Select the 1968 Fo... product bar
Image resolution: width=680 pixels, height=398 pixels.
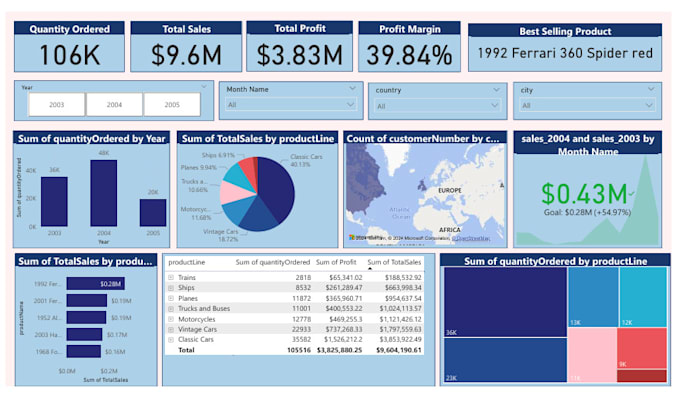(x=84, y=351)
